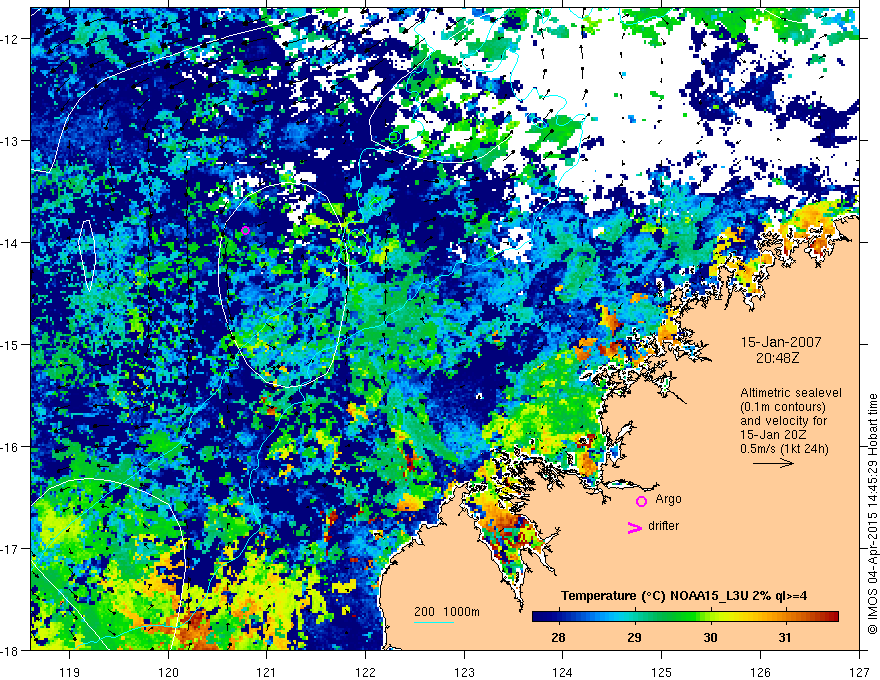Click the '(0.1m contours)' caption line
The width and height of the screenshot is (880, 680).
[x=783, y=407]
